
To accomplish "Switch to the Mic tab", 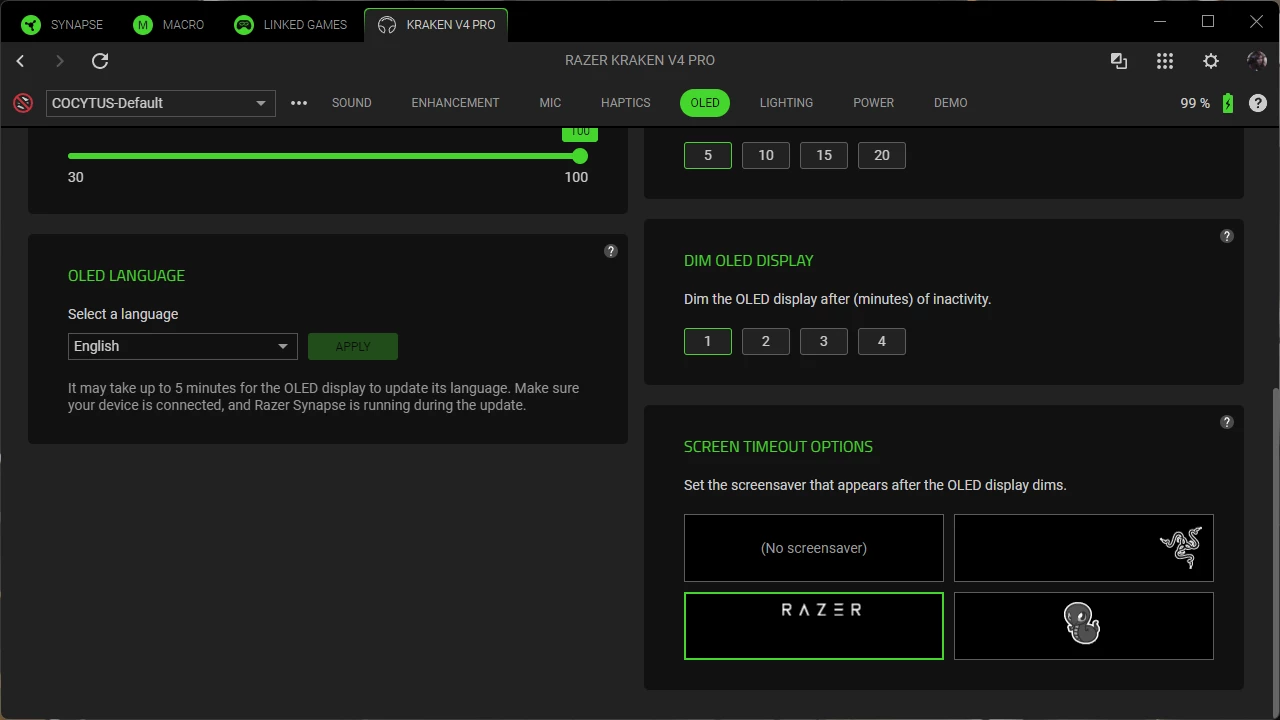I will (550, 103).
